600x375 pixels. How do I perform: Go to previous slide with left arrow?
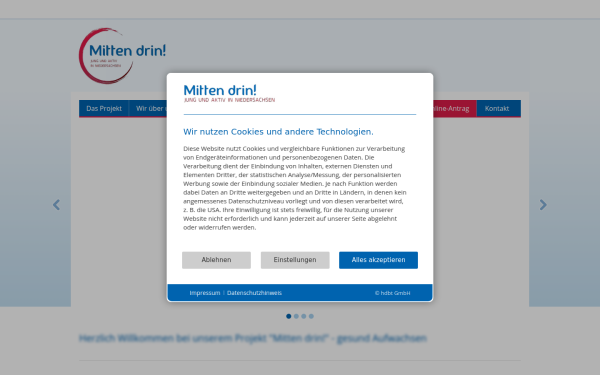pyautogui.click(x=56, y=205)
